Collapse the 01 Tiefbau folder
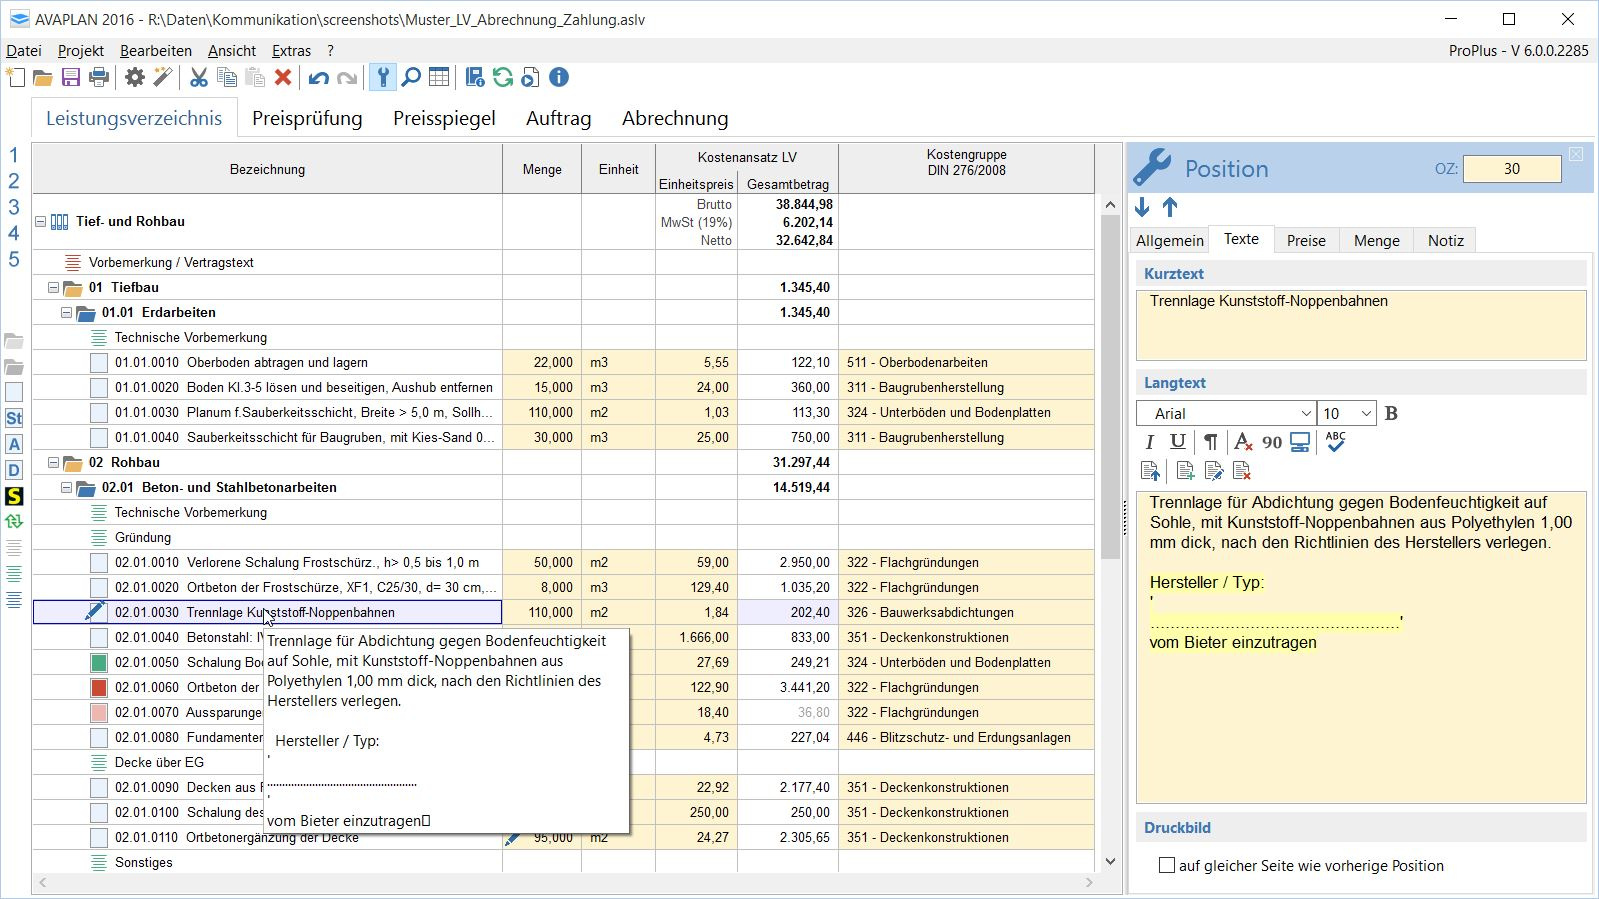 click(x=54, y=288)
